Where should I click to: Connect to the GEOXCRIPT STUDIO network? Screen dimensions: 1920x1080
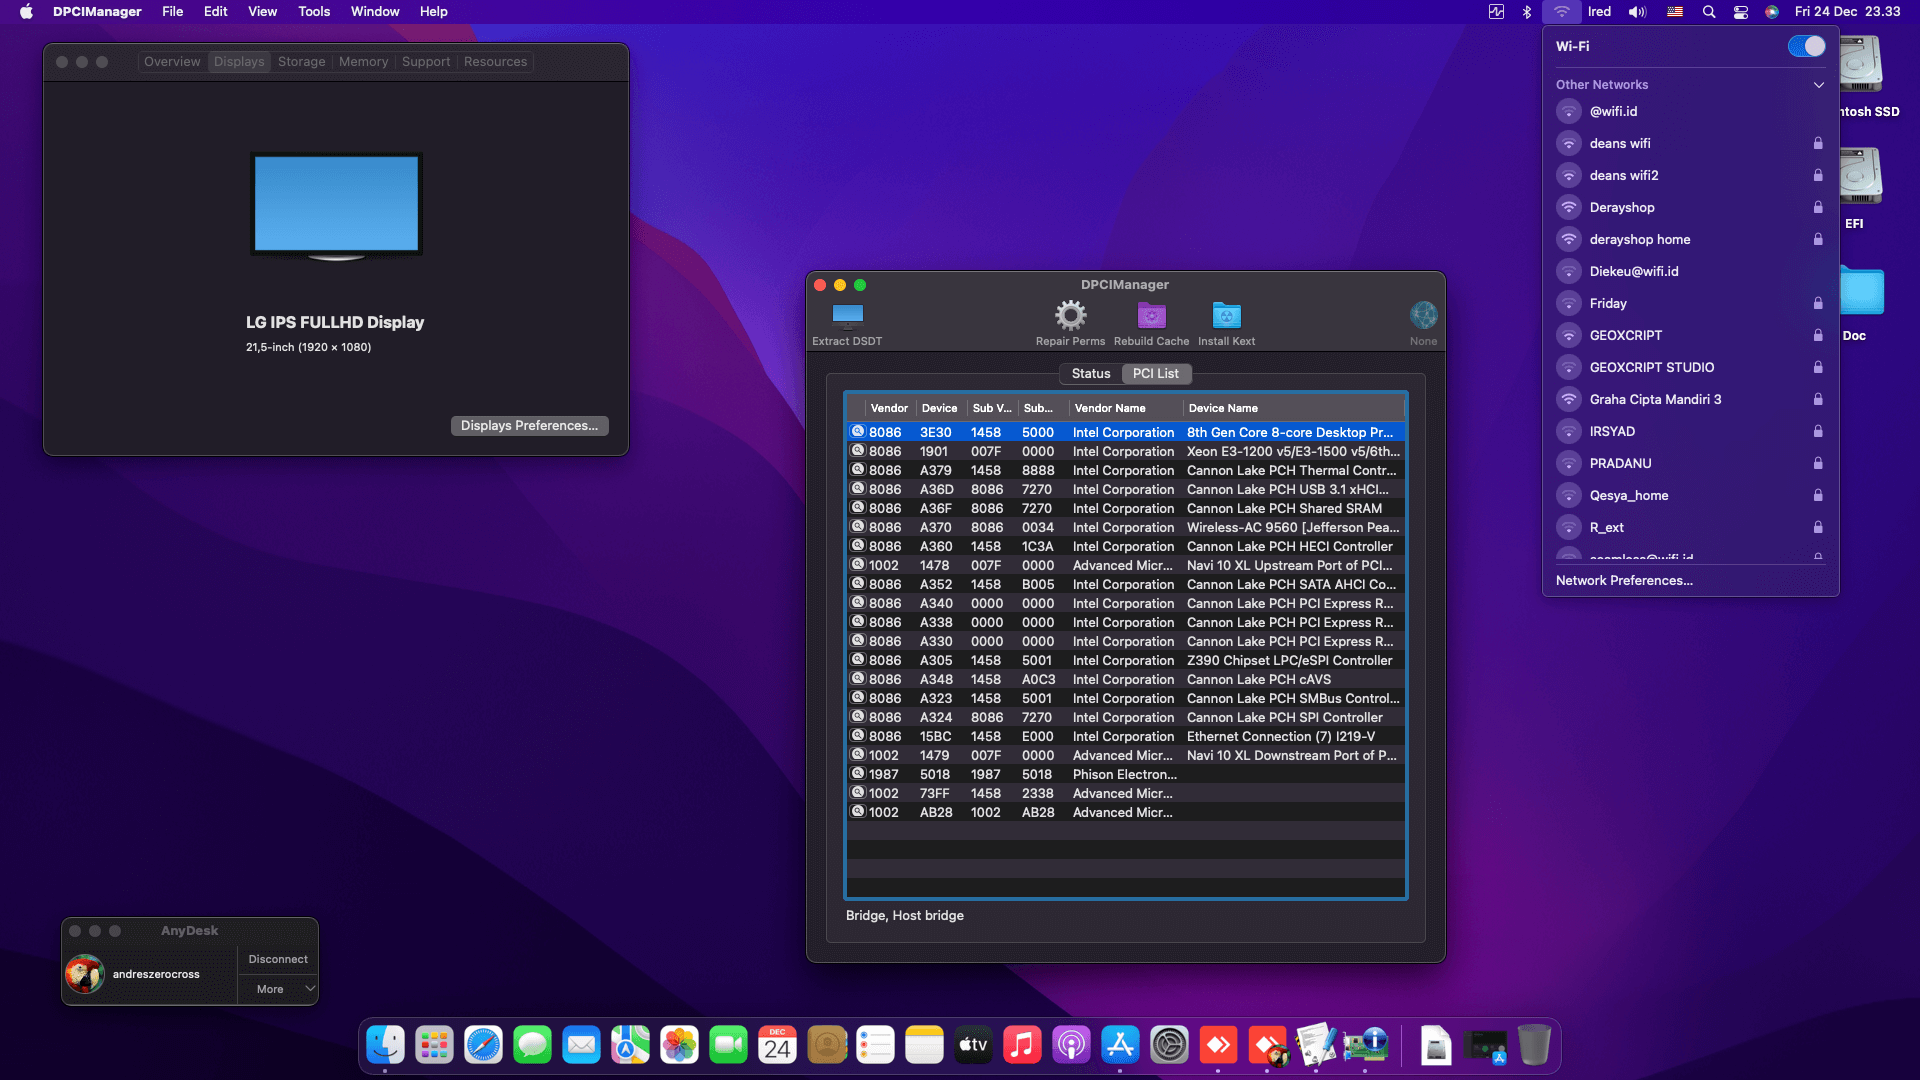click(1690, 368)
